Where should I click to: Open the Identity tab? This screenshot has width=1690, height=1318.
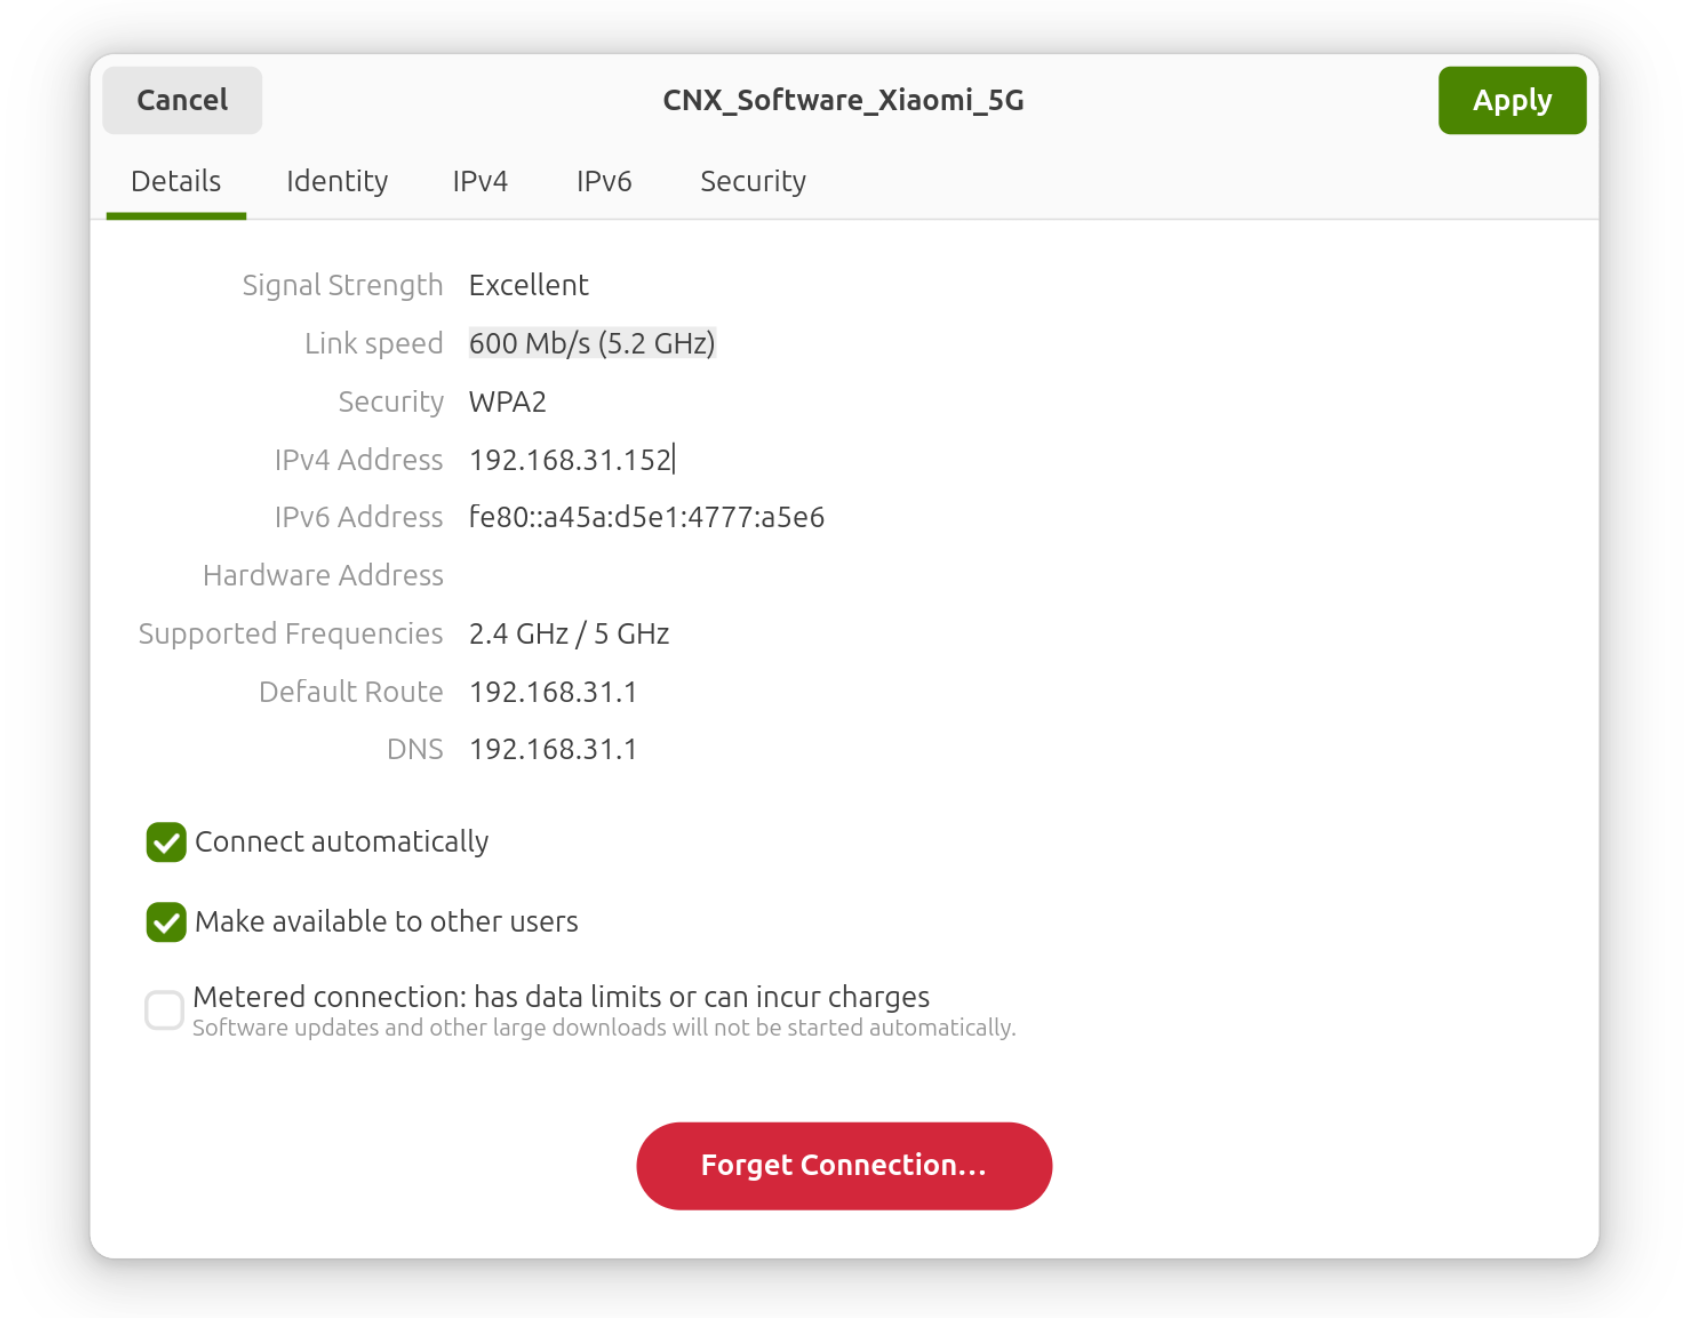[337, 181]
